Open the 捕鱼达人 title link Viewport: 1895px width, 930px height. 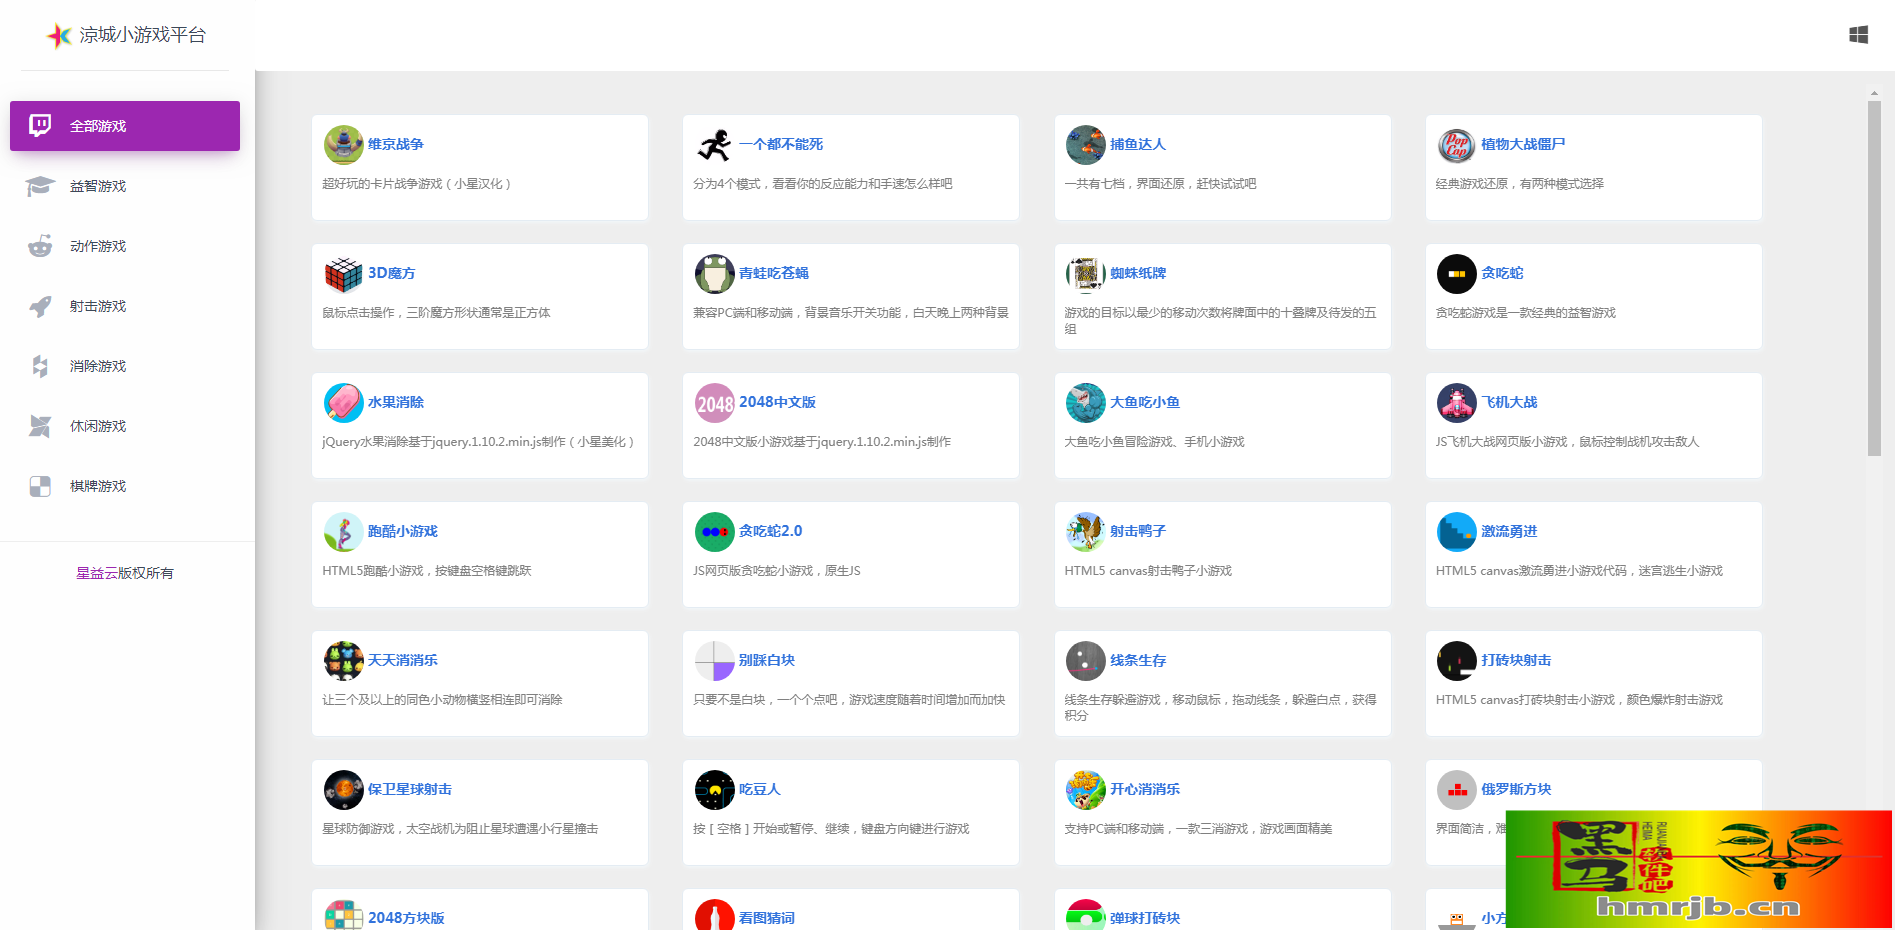tap(1138, 144)
